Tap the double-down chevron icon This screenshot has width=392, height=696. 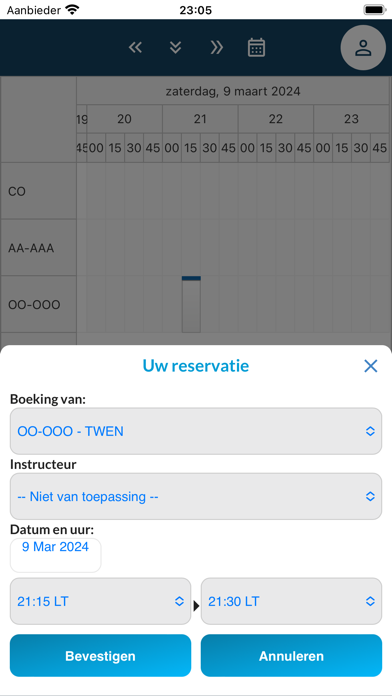tap(175, 47)
